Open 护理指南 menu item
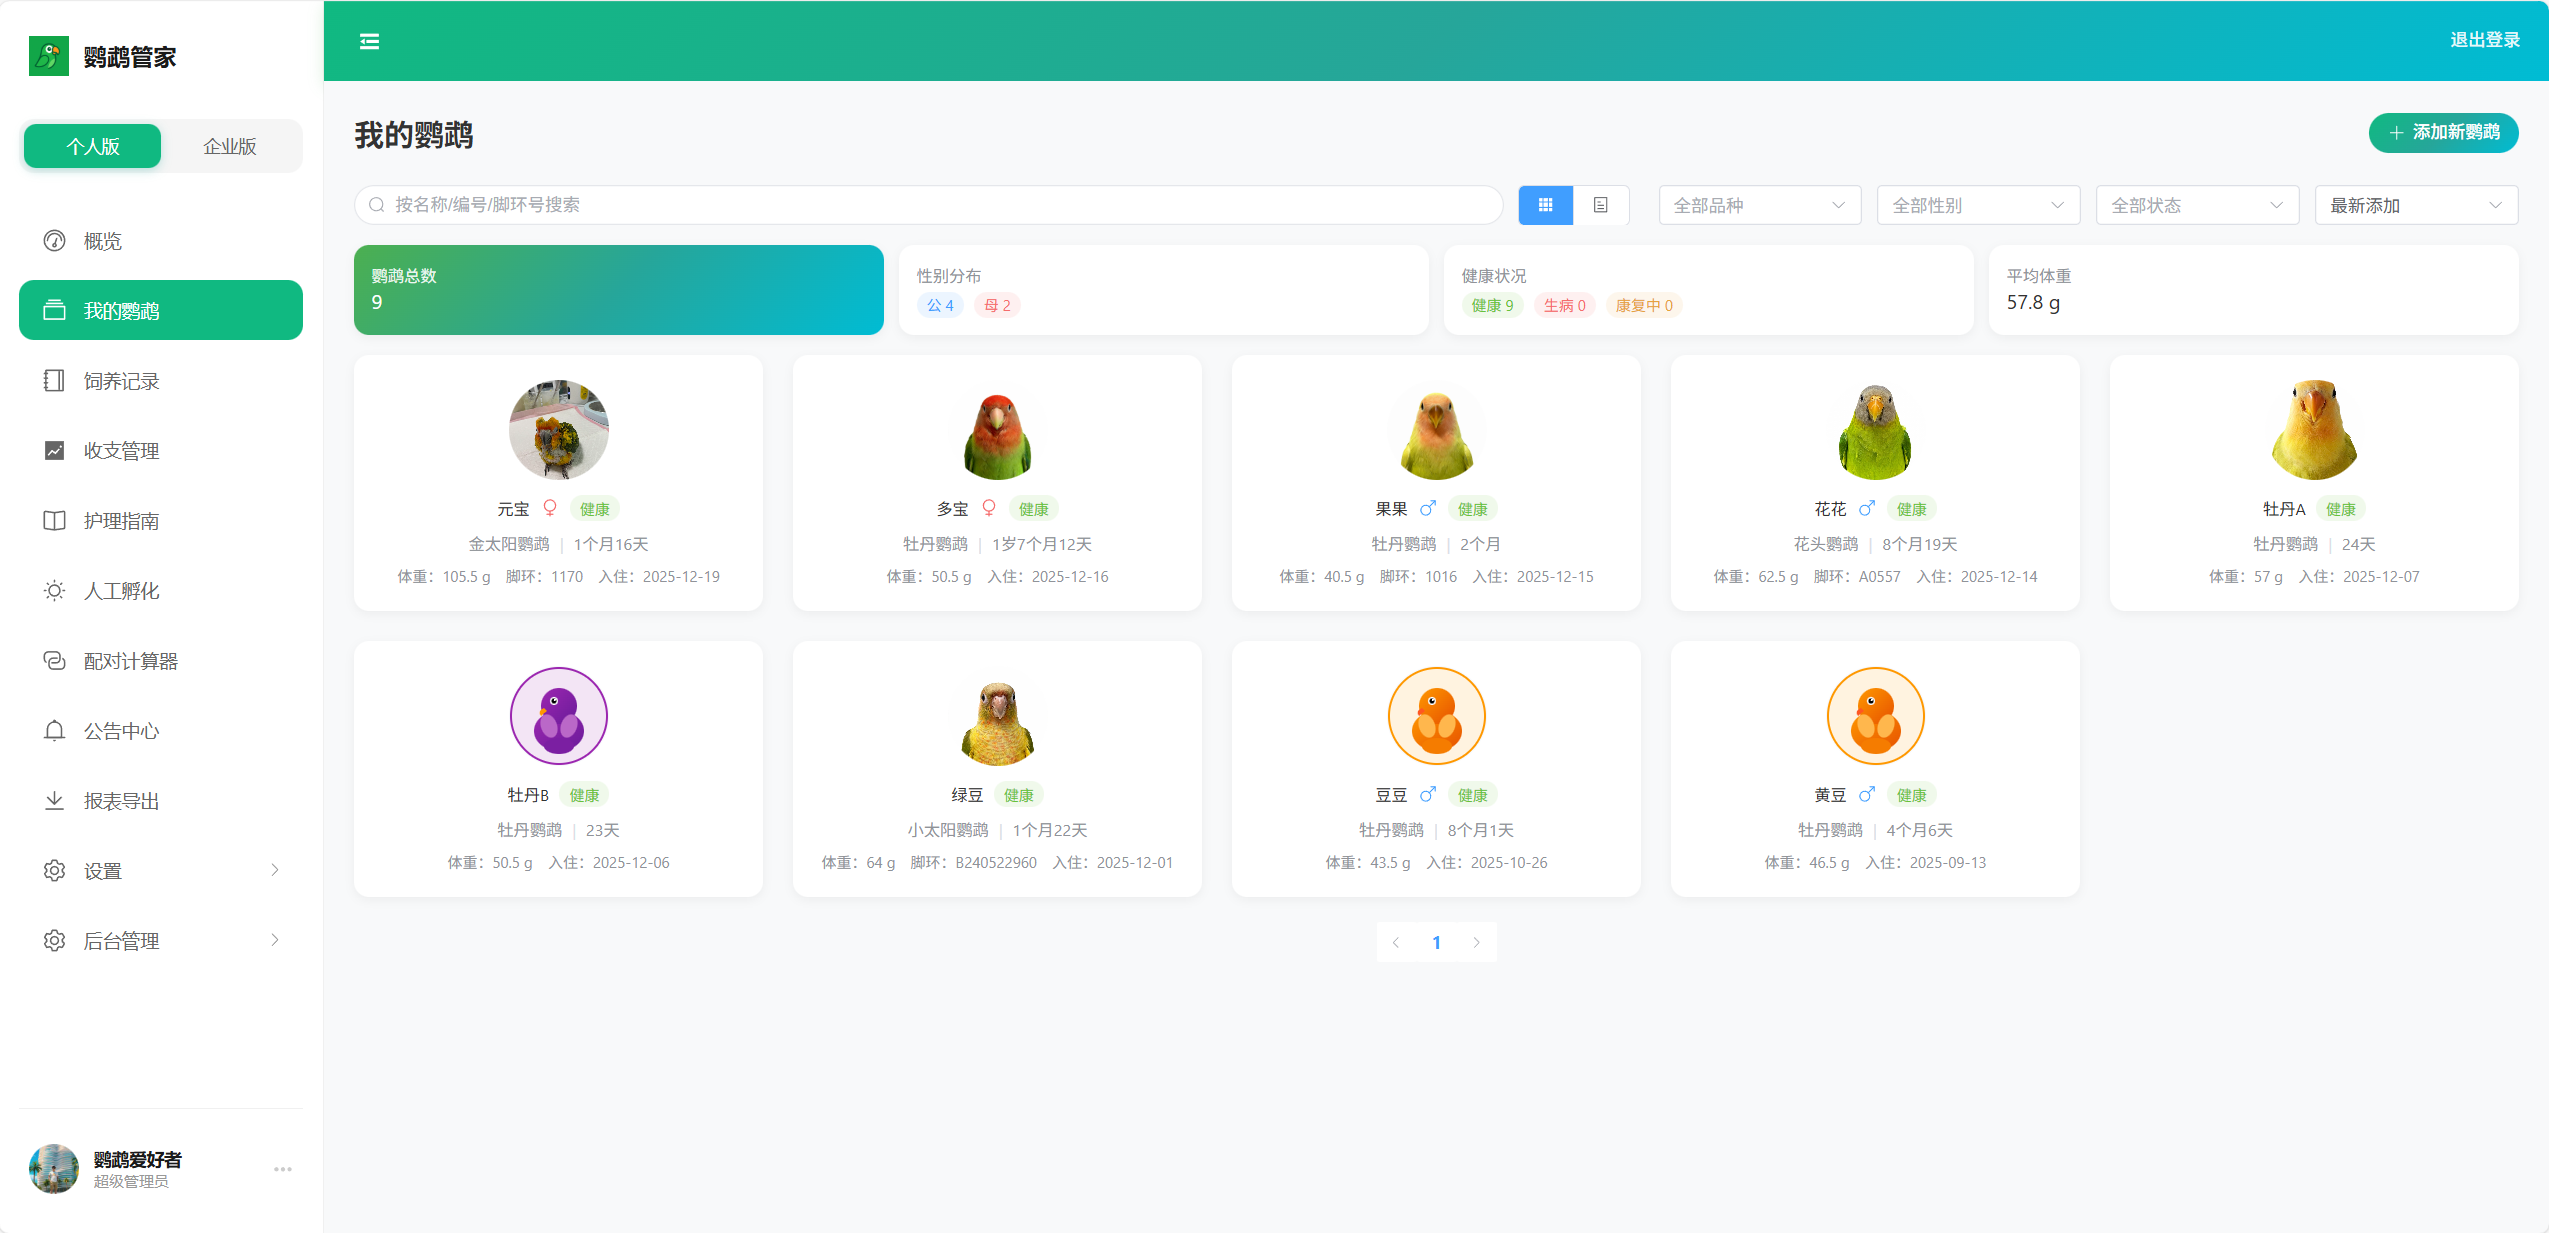Image resolution: width=2549 pixels, height=1233 pixels. [121, 521]
